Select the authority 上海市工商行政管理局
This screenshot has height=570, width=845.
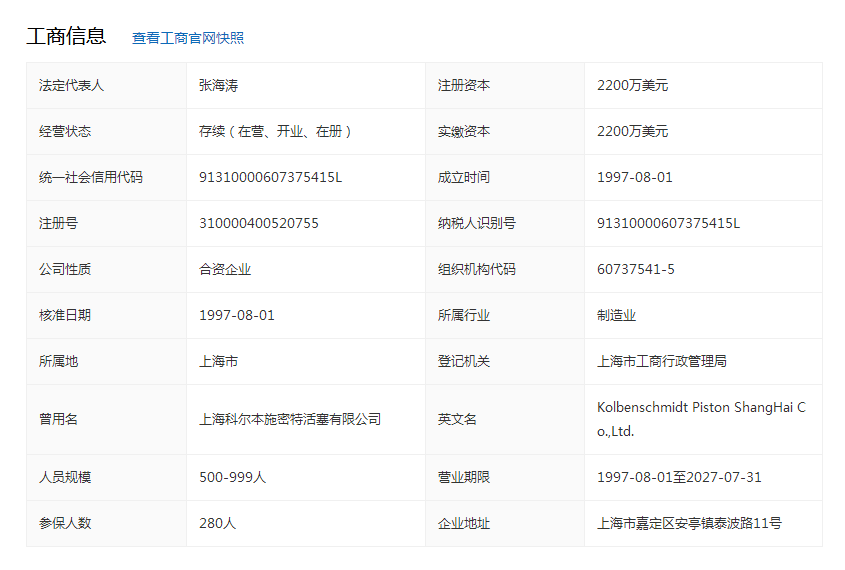pos(662,362)
